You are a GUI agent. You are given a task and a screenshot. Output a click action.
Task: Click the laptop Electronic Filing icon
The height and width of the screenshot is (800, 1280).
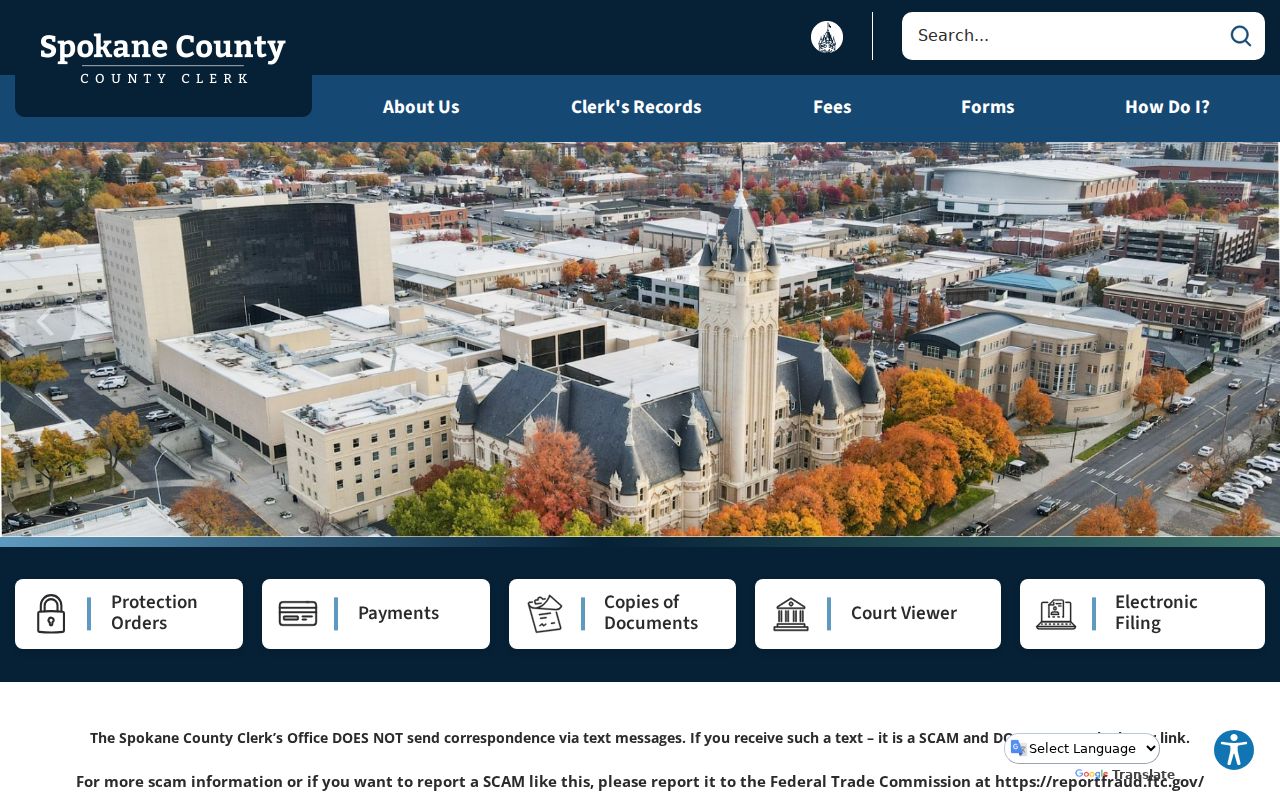[1056, 614]
